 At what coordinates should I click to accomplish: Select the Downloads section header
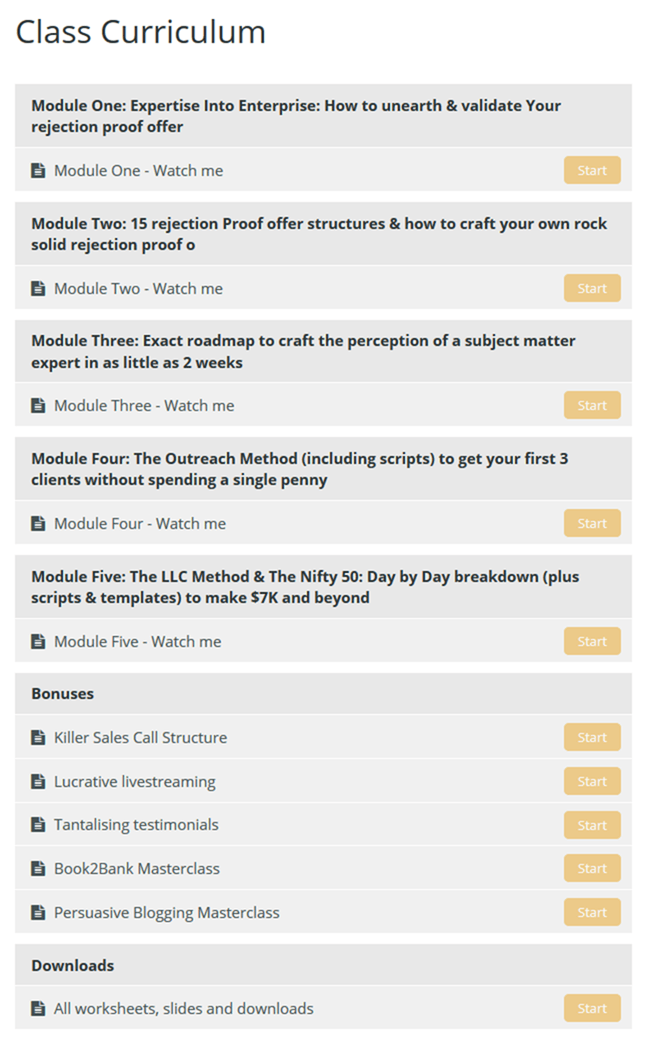[x=73, y=966]
